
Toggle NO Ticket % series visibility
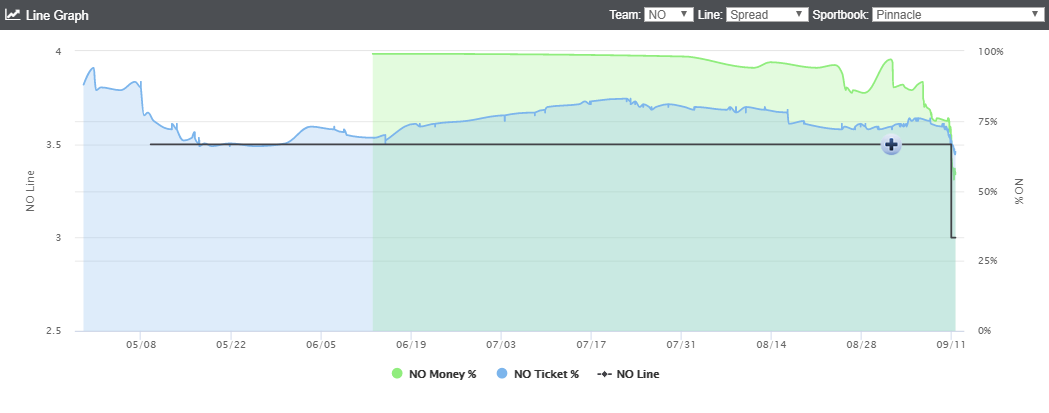[538, 374]
